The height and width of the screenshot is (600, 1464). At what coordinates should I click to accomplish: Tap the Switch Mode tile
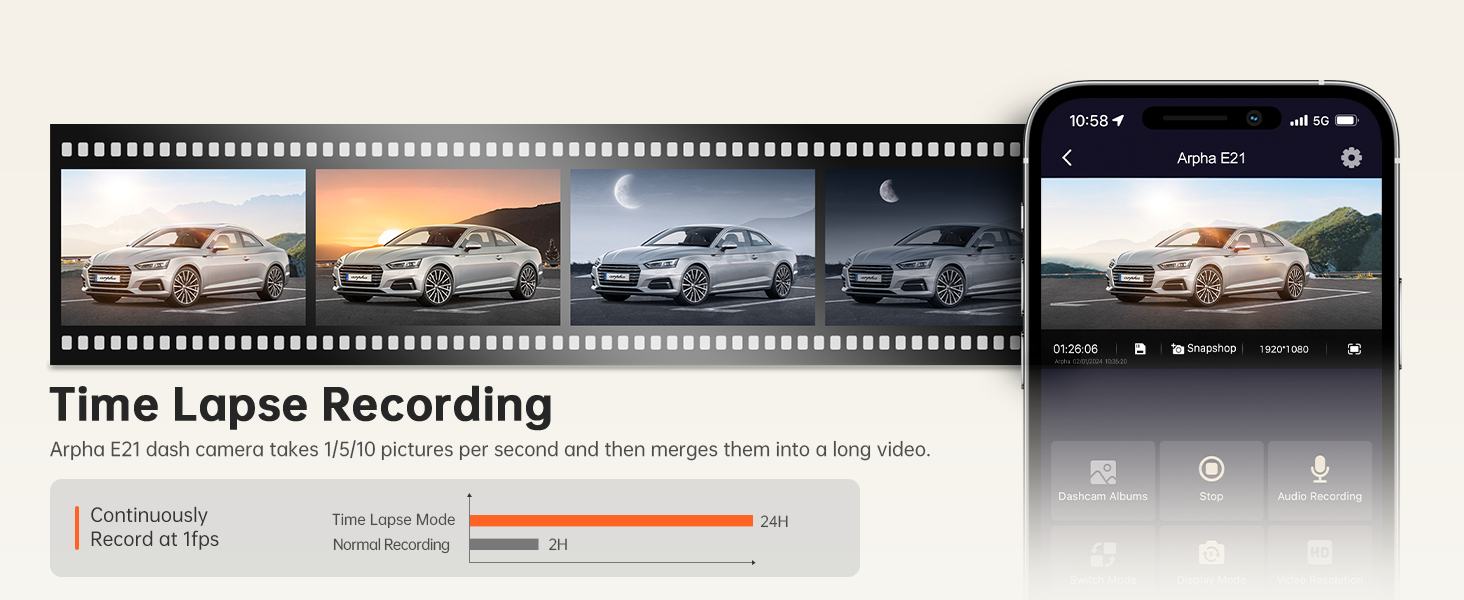[x=1103, y=562]
